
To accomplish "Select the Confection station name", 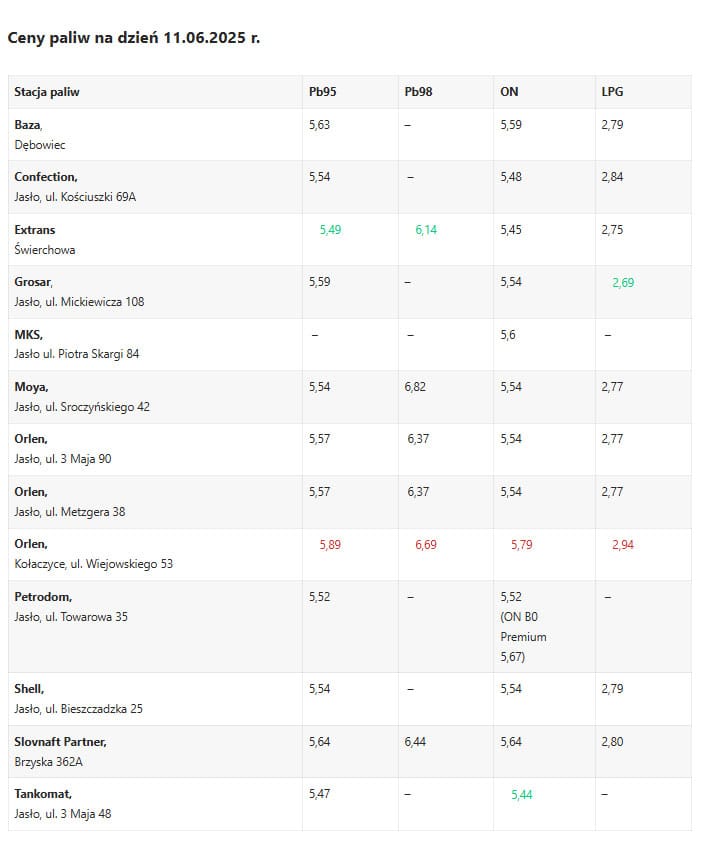I will pyautogui.click(x=45, y=177).
